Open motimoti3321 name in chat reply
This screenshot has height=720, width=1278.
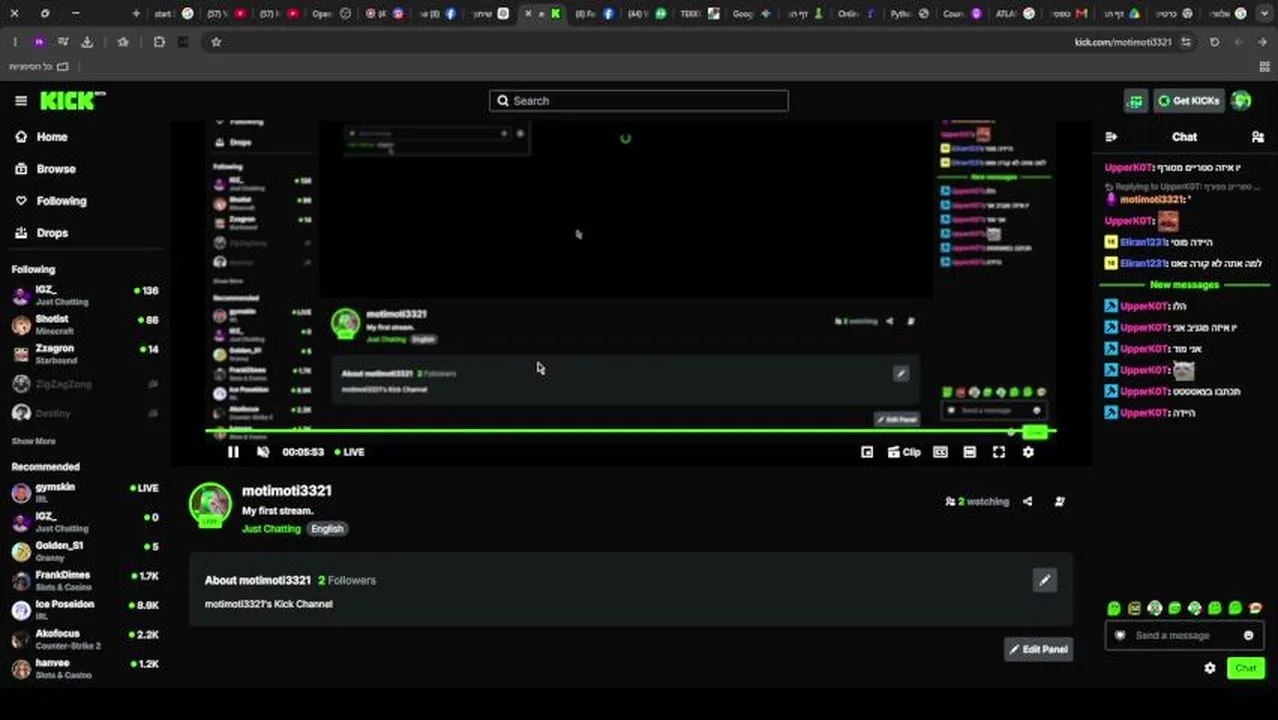(1152, 199)
